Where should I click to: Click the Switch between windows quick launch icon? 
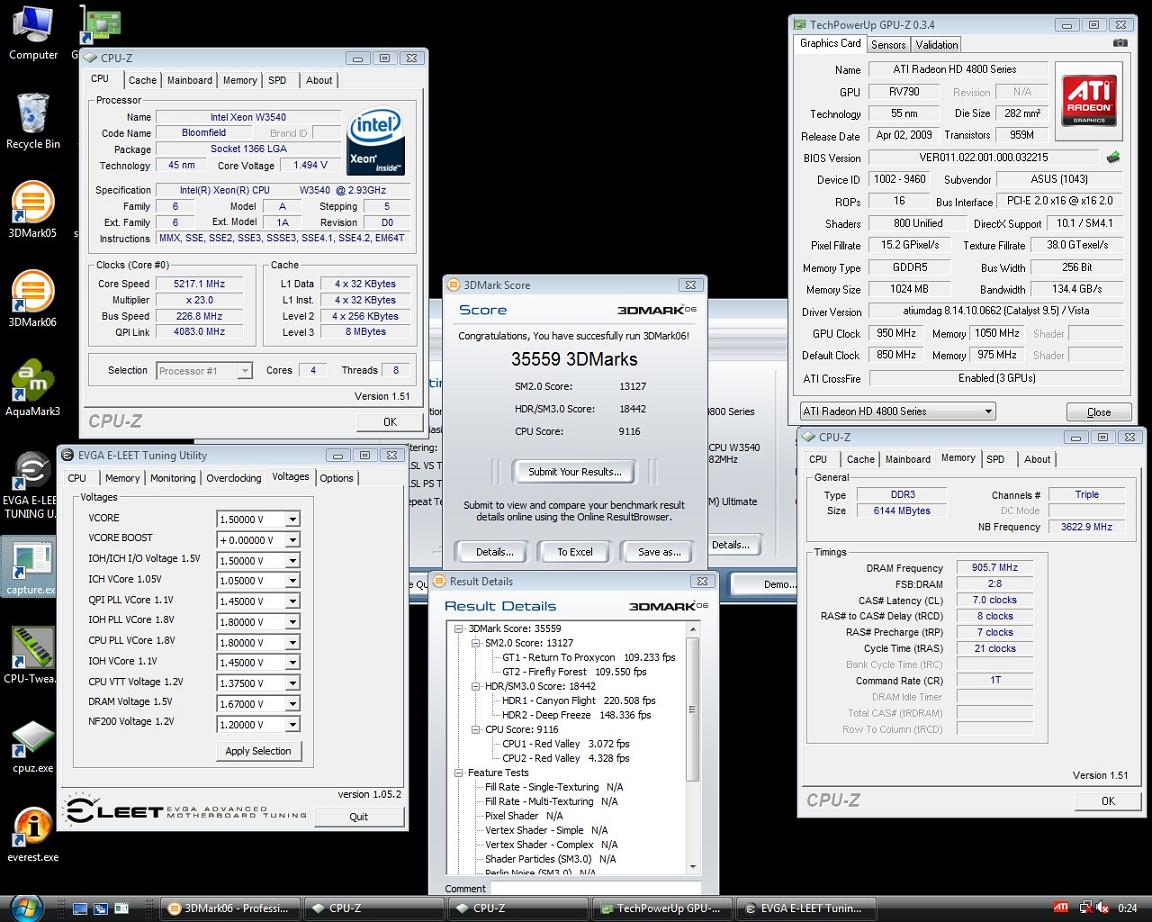[101, 909]
